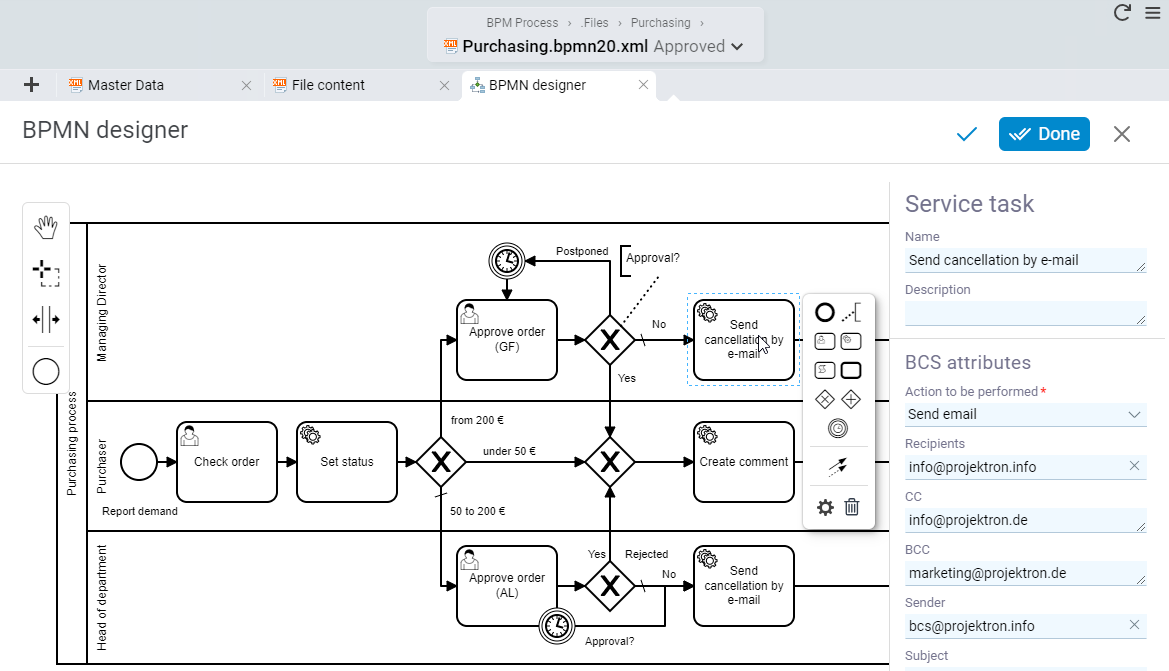Open the hamburger menu at top right
This screenshot has width=1169, height=671.
[1153, 13]
